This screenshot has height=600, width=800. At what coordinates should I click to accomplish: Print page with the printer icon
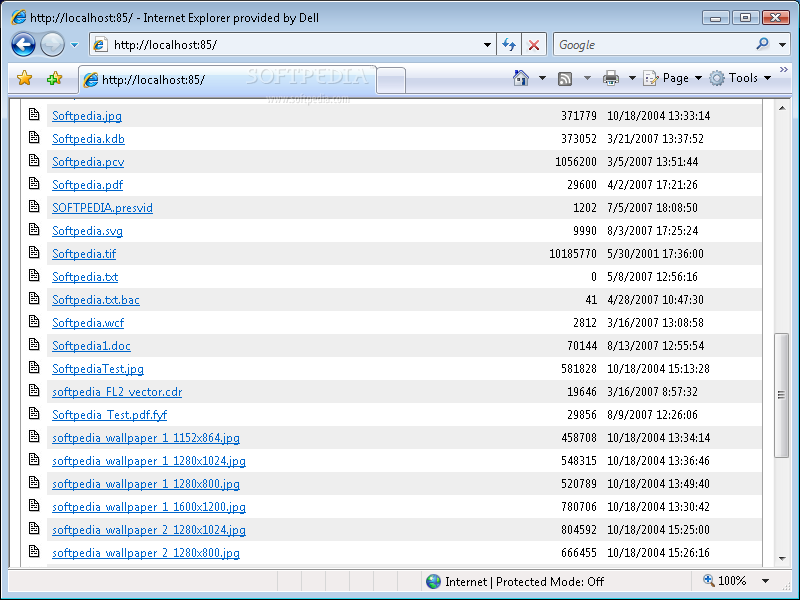611,78
